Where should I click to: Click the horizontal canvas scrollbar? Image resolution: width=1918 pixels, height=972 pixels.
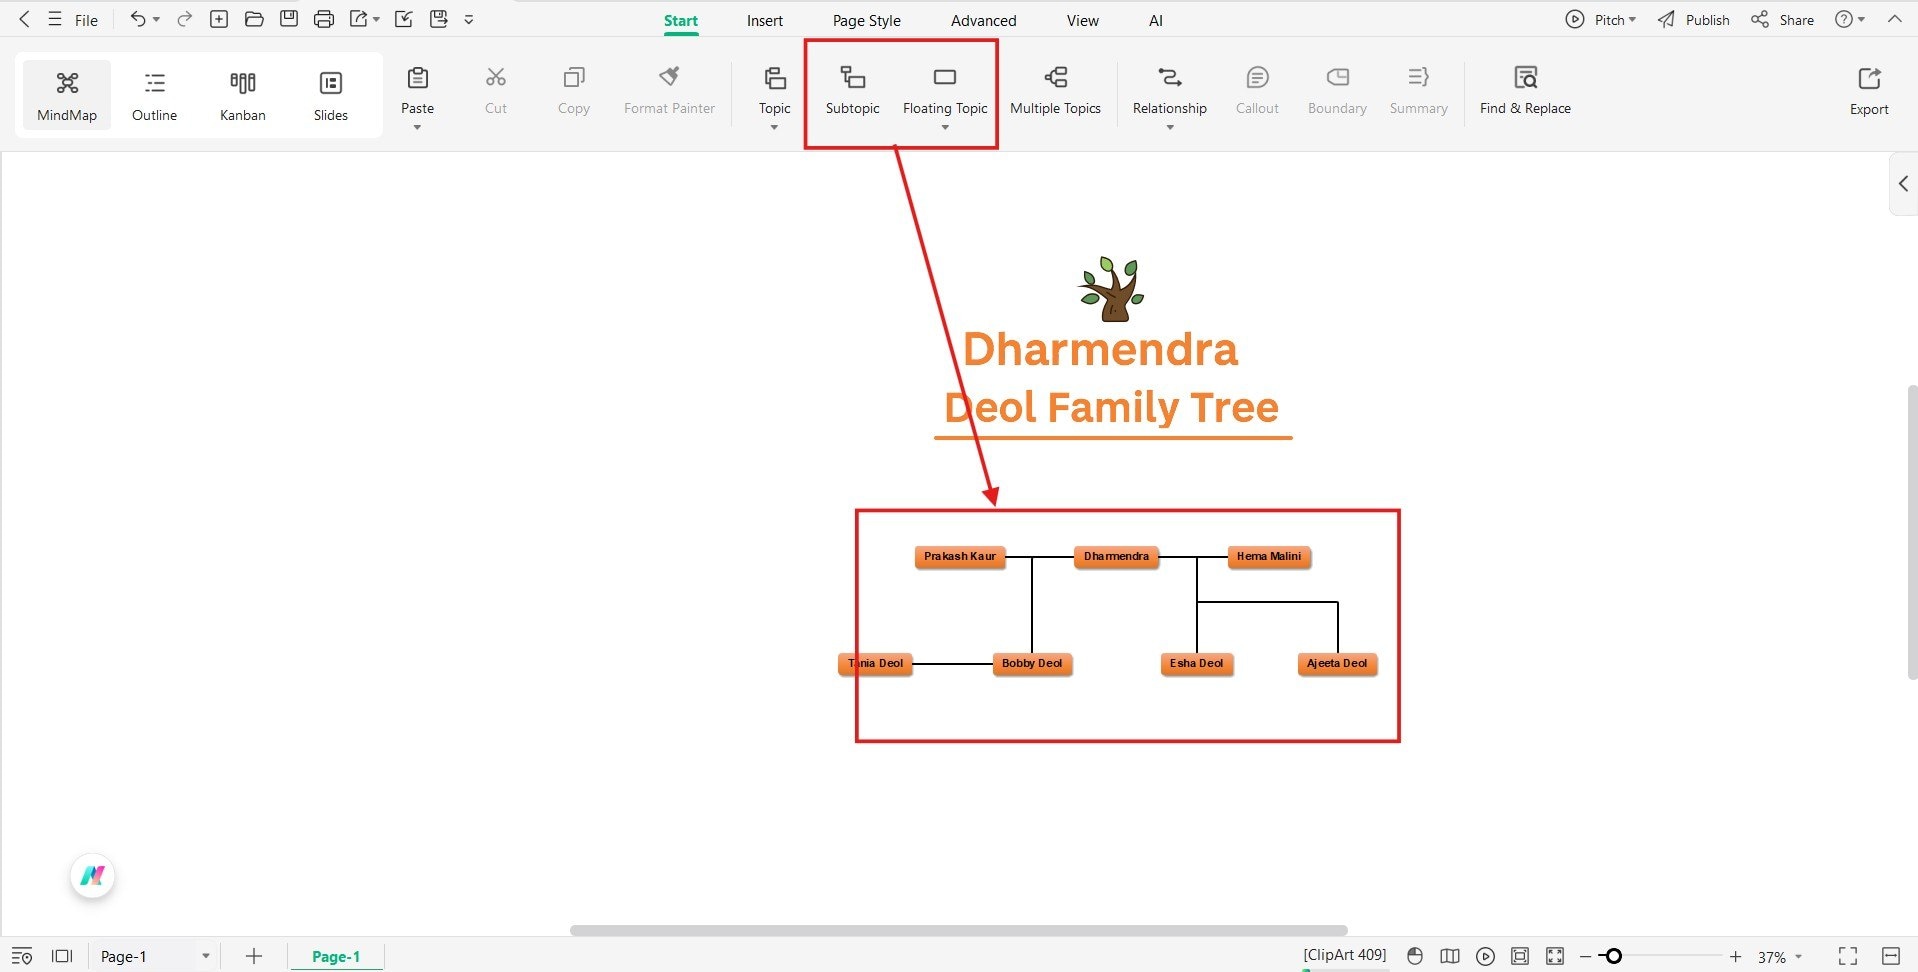pyautogui.click(x=958, y=930)
